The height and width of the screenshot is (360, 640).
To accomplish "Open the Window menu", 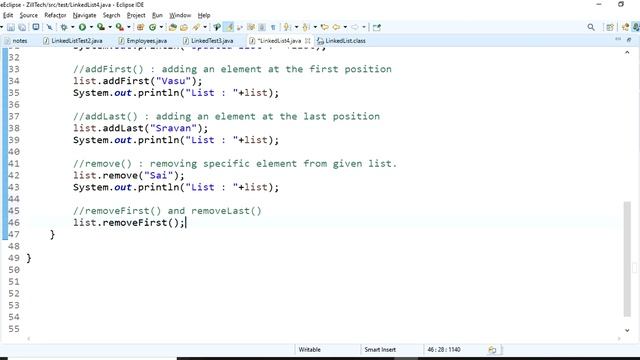I will (180, 15).
